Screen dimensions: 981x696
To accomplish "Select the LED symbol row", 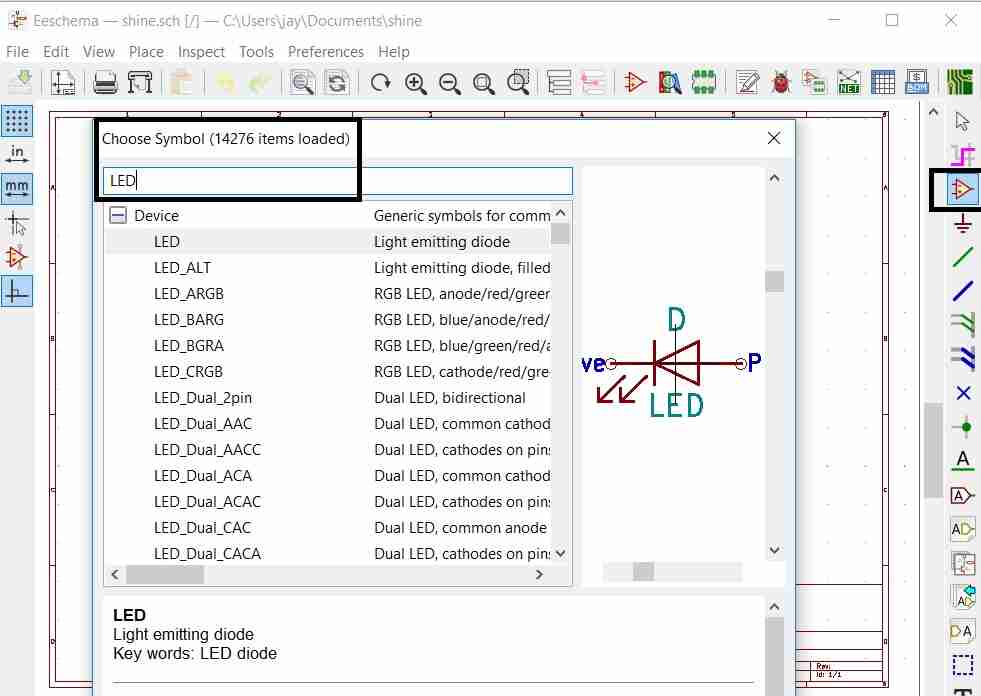I will pos(328,242).
